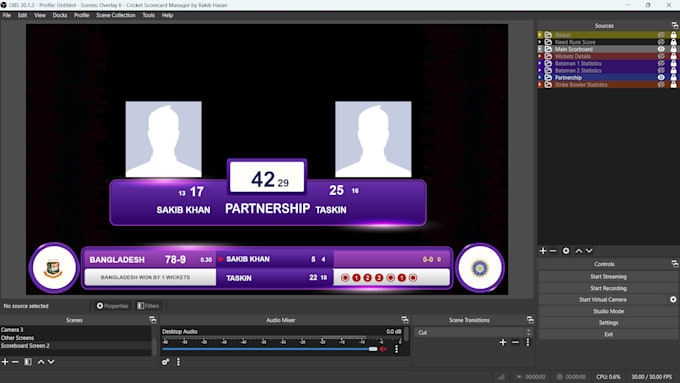Open advanced audio properties gears icon
Screen dimensions: 680x383
166,362
